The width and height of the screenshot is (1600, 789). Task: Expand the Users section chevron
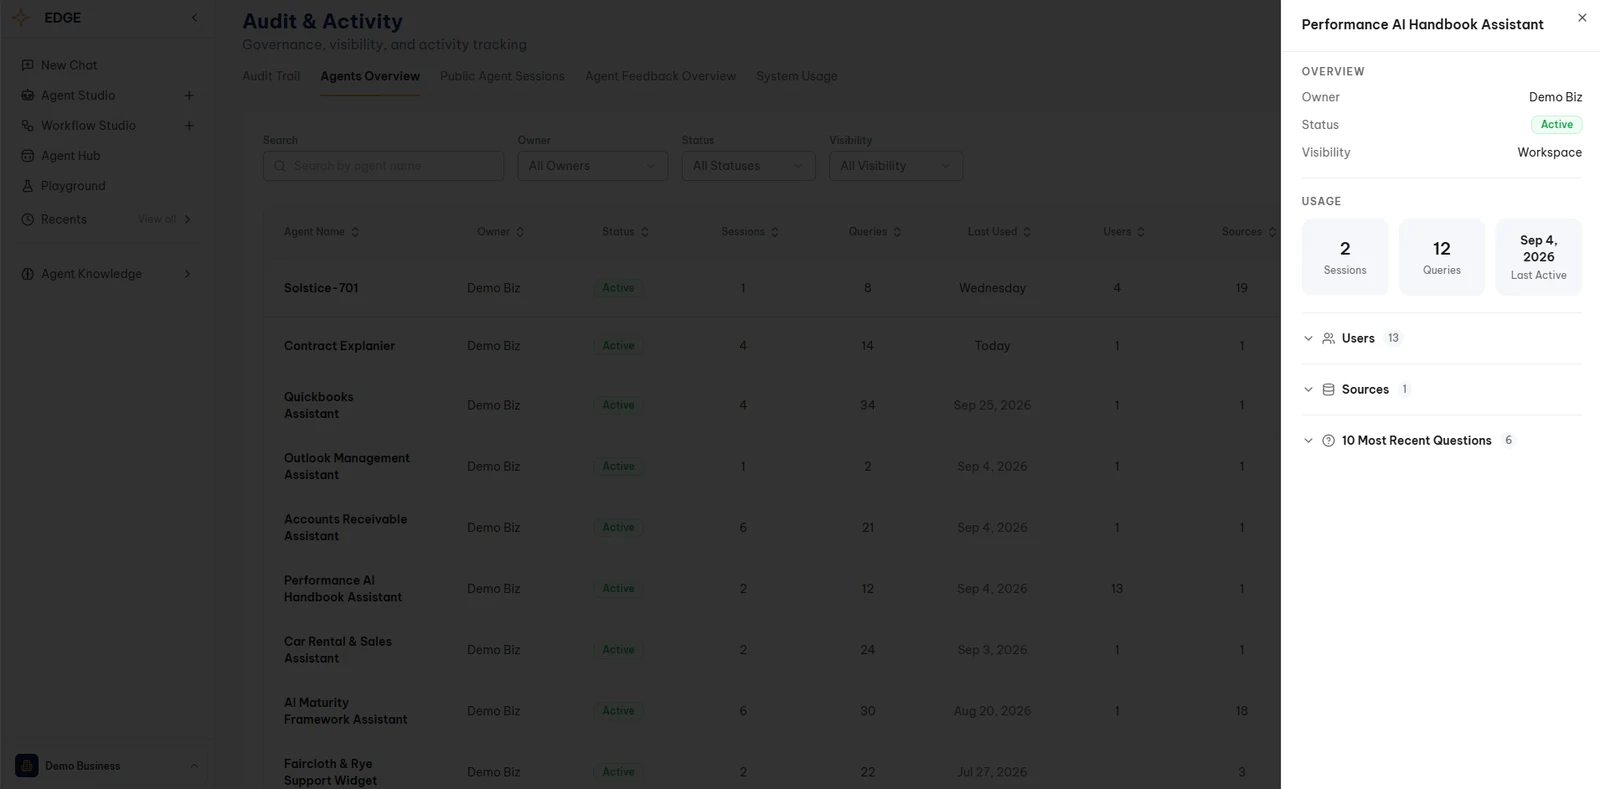[x=1308, y=338]
